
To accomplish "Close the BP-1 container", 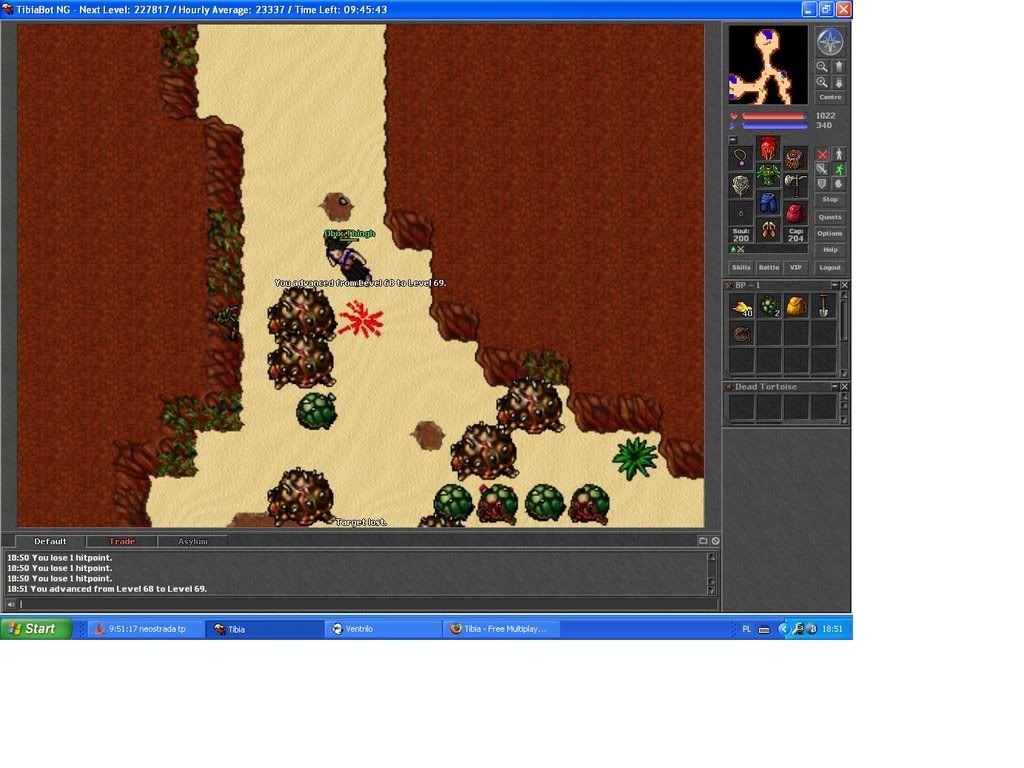I will click(x=844, y=285).
